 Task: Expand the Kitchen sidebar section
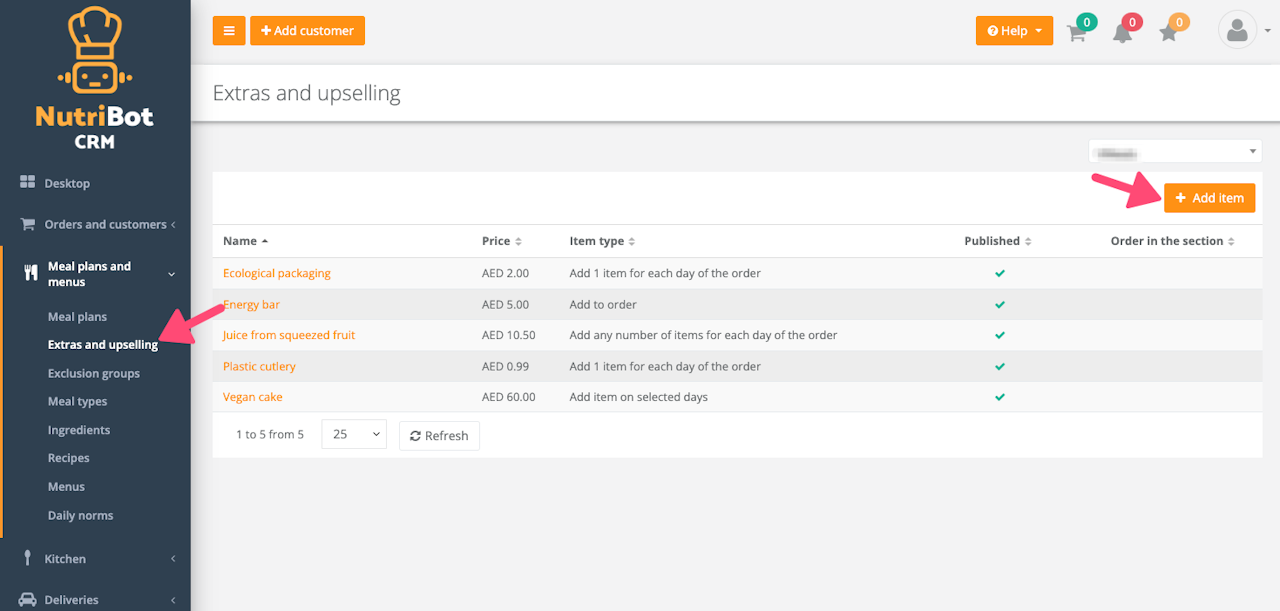[x=95, y=559]
